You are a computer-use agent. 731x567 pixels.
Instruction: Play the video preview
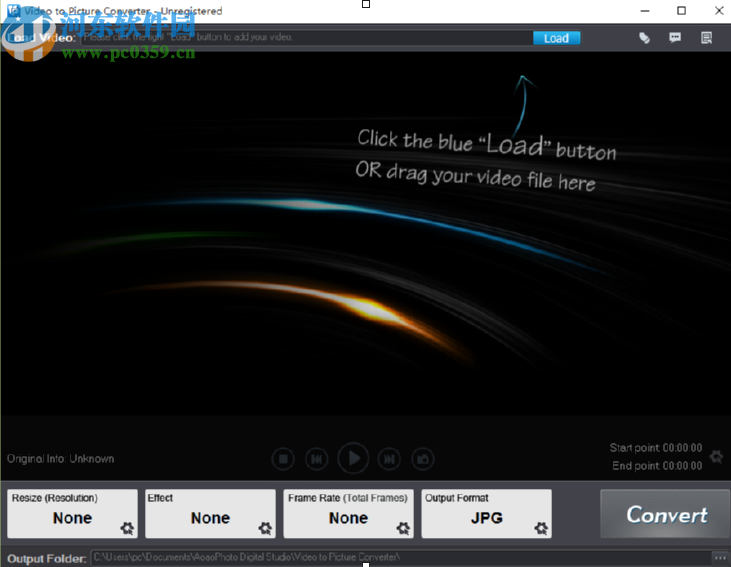click(353, 458)
